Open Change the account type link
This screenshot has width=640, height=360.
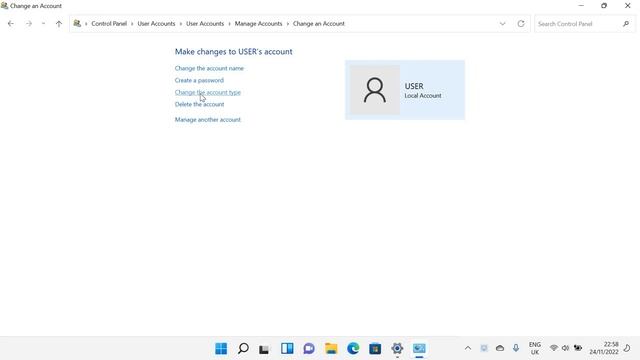[208, 92]
